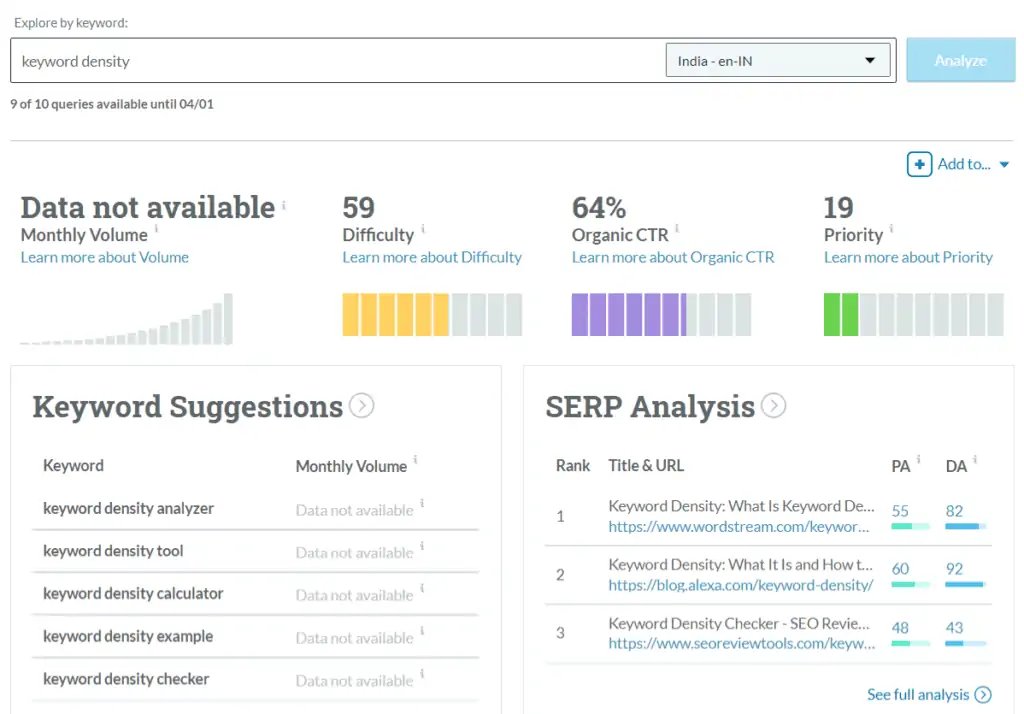
Task: Click the info icon on the PA column header
Action: 916,460
